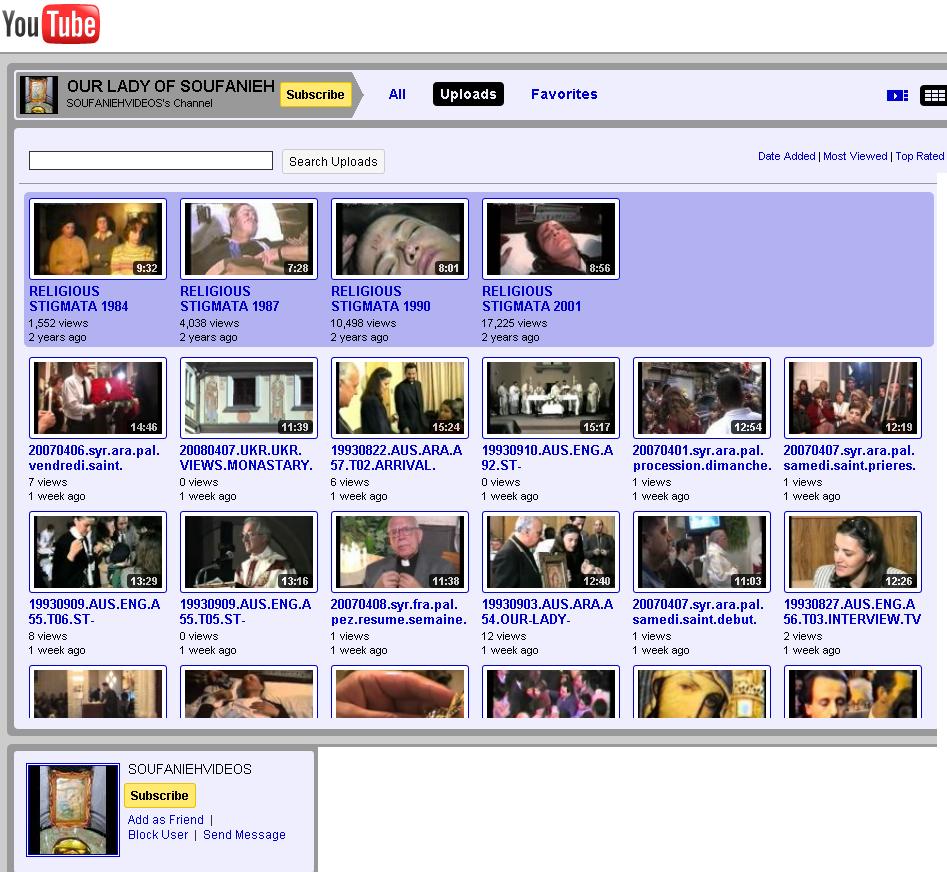Click 20070408.syr.fra.pal. pez.resume.semaine link
This screenshot has height=872, width=947.
point(399,612)
